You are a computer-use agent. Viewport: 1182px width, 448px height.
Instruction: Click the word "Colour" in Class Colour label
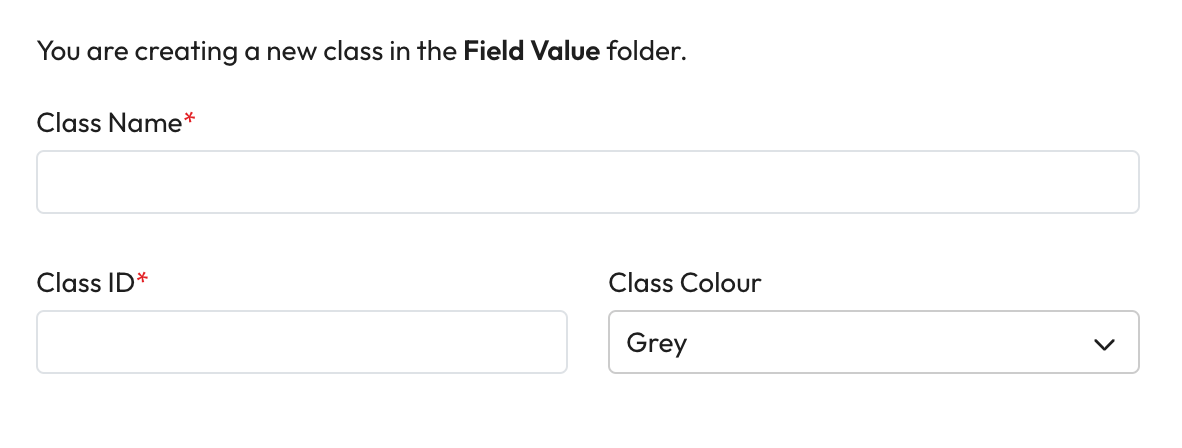point(720,283)
